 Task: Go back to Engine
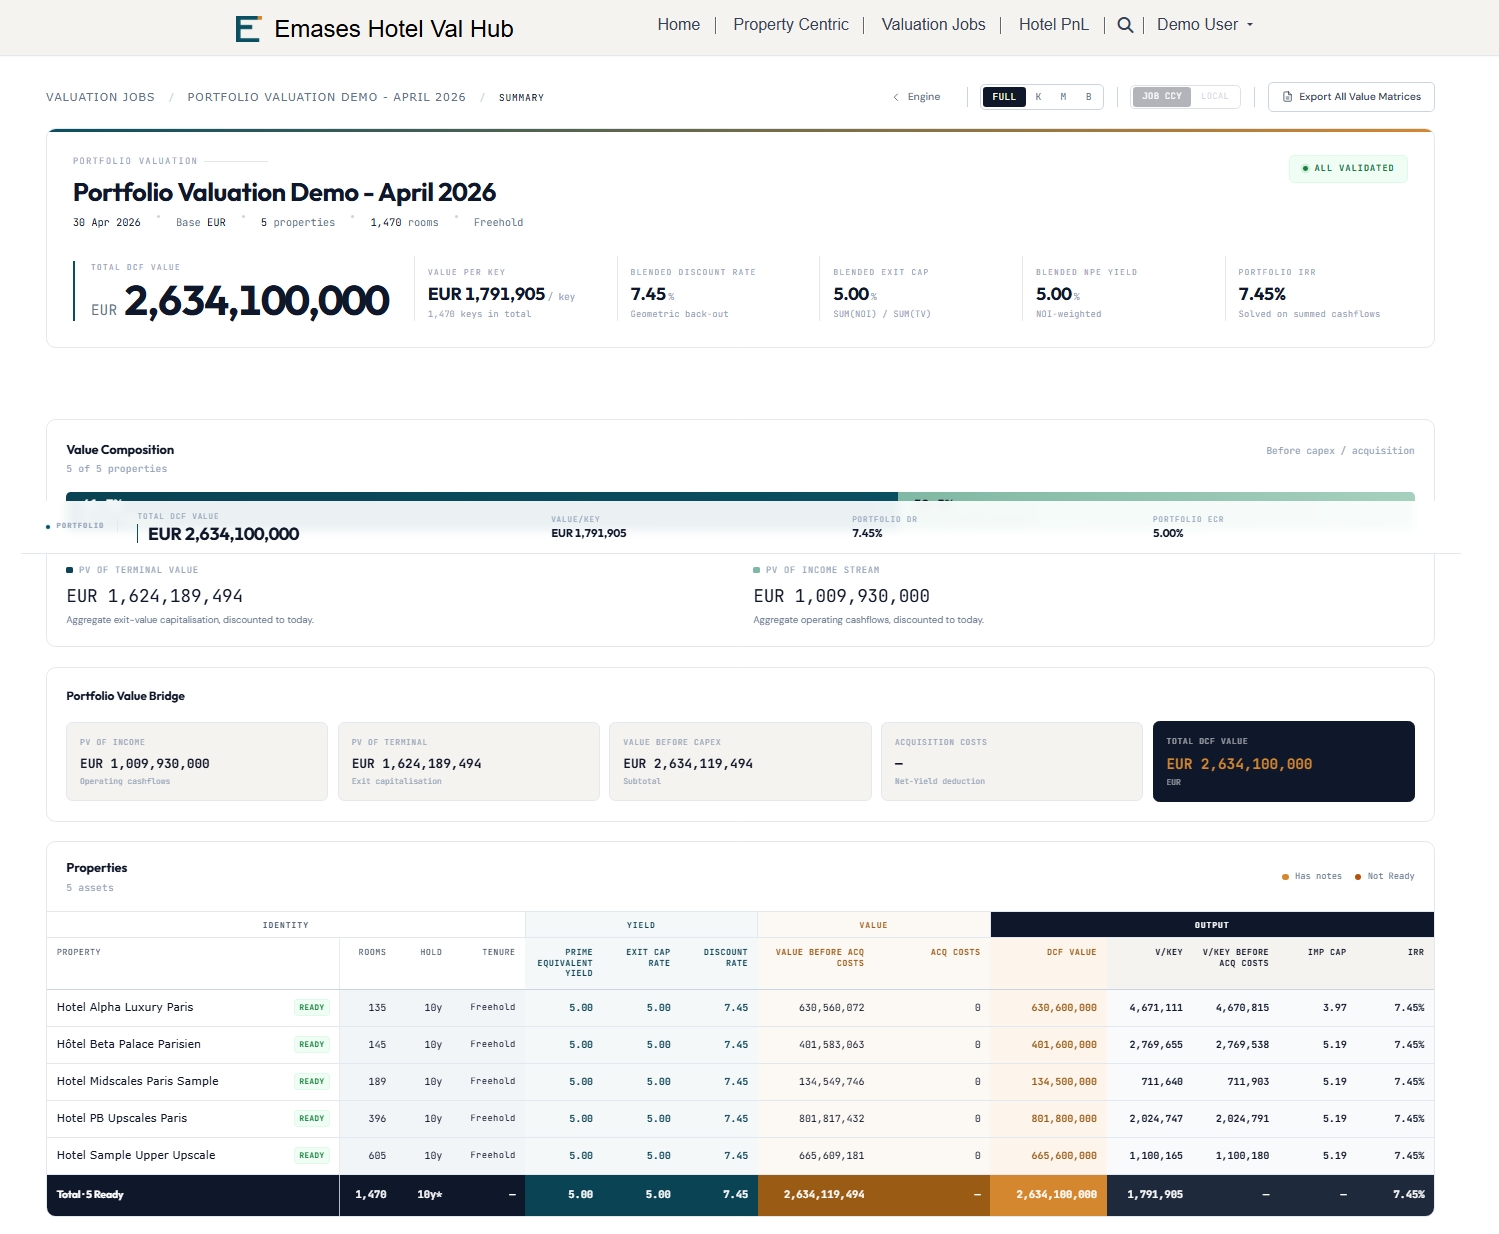pyautogui.click(x=917, y=97)
